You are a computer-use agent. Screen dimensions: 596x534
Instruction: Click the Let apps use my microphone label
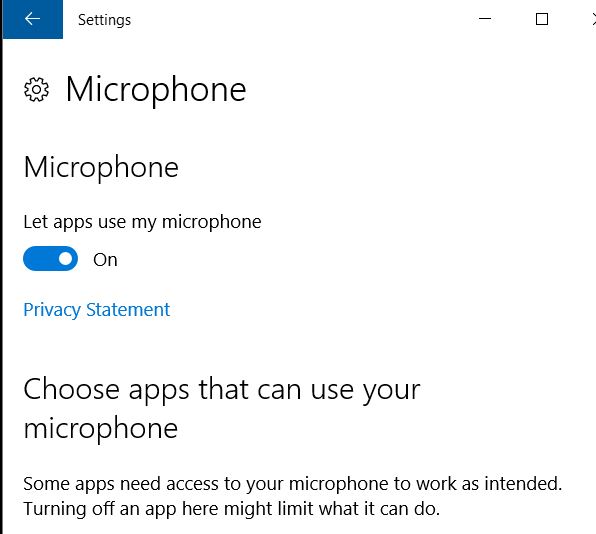click(x=142, y=222)
